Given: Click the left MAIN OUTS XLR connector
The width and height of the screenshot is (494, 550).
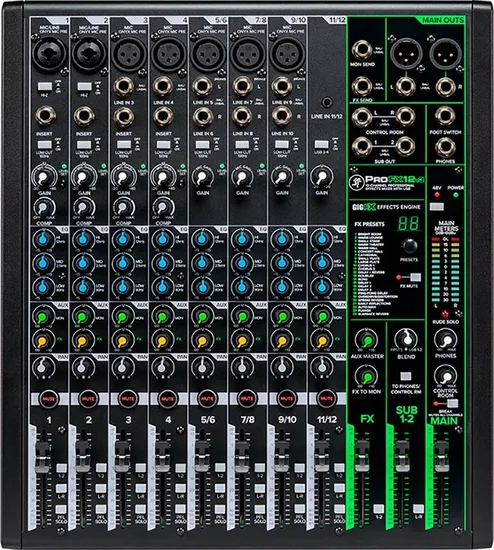Looking at the screenshot, I should coord(406,54).
